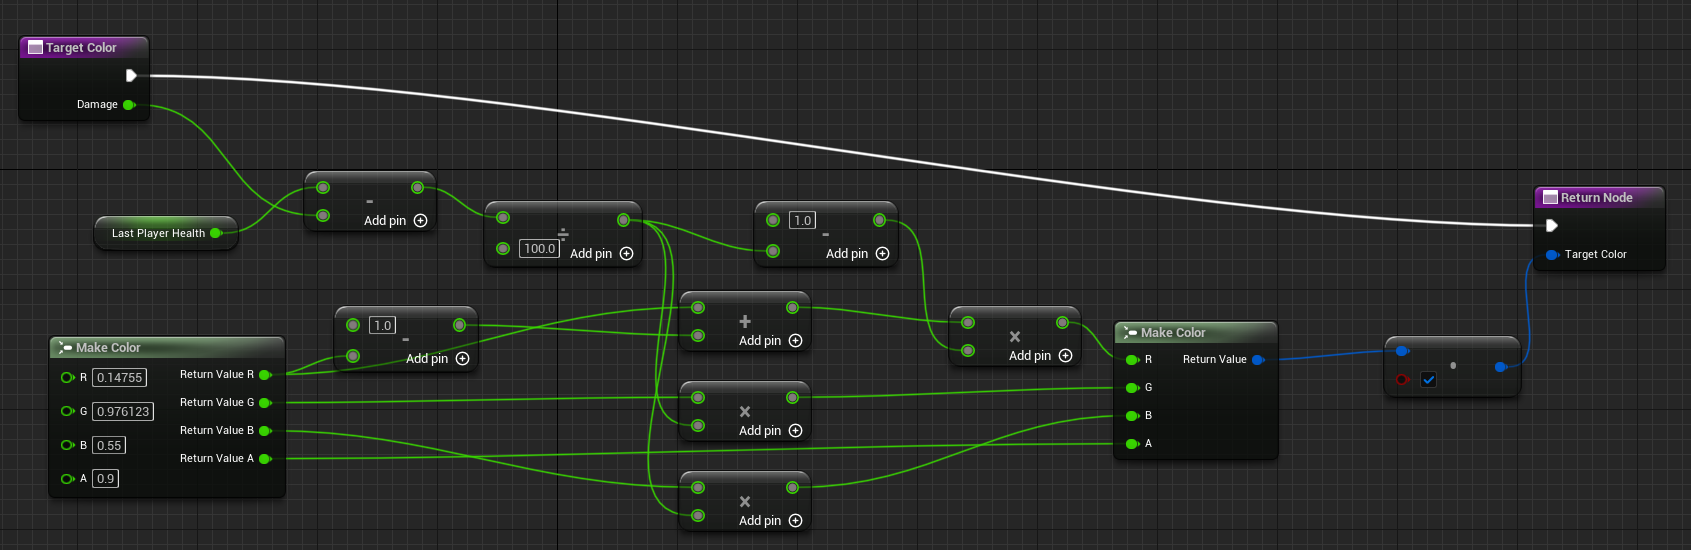Click the blue input pin on the conversion node
1691x550 pixels.
[1402, 350]
